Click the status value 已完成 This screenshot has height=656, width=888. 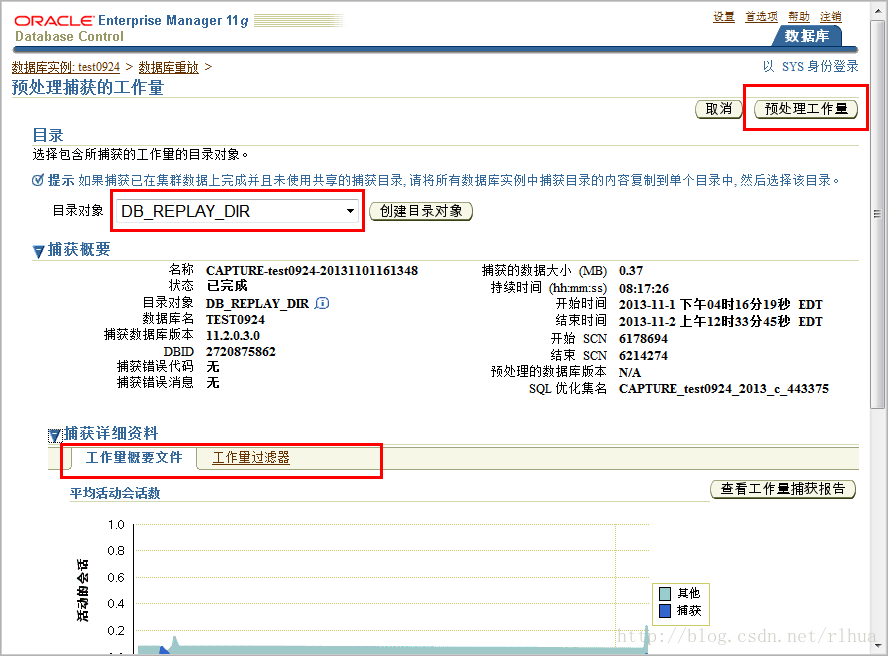coord(227,286)
